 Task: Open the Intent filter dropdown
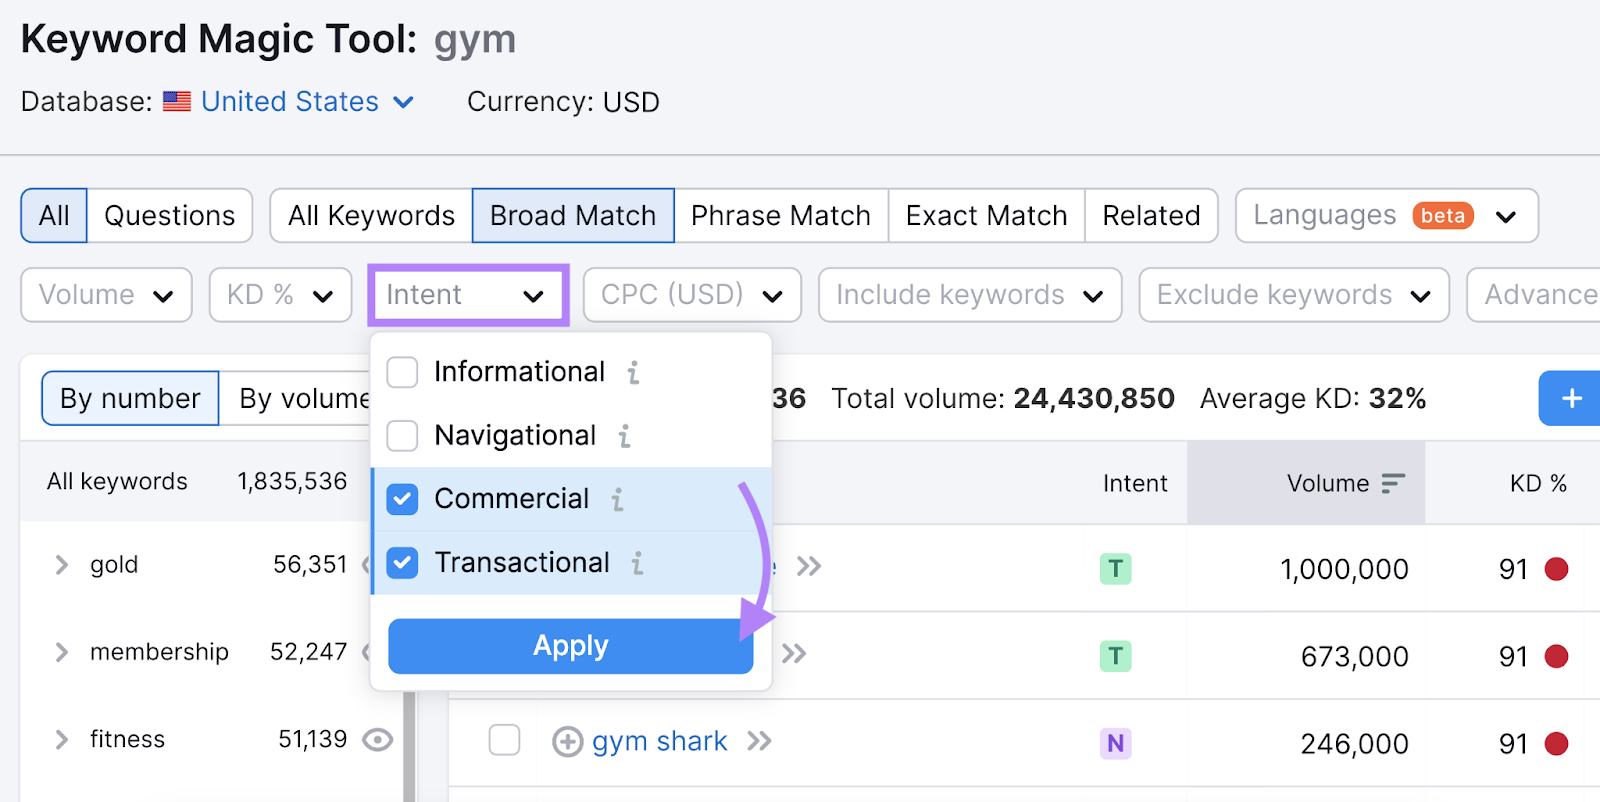[x=467, y=295]
